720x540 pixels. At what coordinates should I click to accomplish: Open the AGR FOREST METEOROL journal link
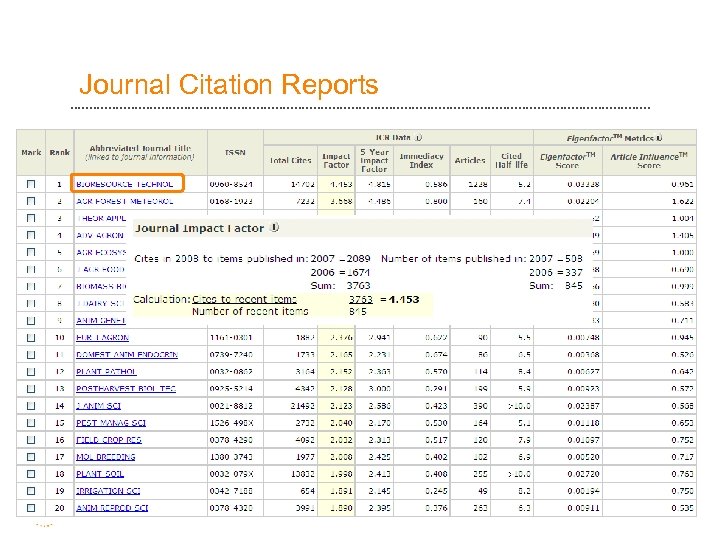124,201
